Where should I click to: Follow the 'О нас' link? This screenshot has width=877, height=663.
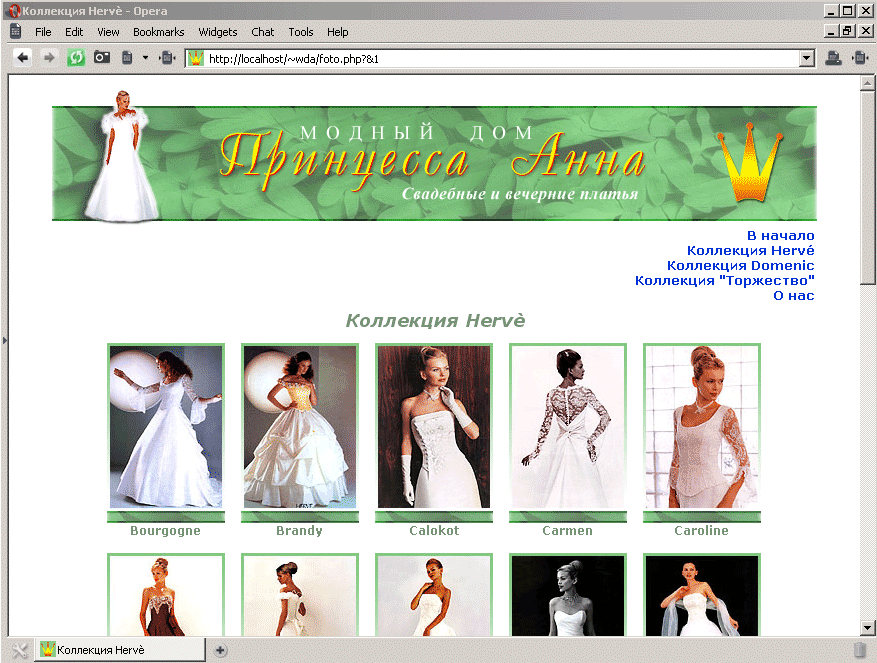794,296
